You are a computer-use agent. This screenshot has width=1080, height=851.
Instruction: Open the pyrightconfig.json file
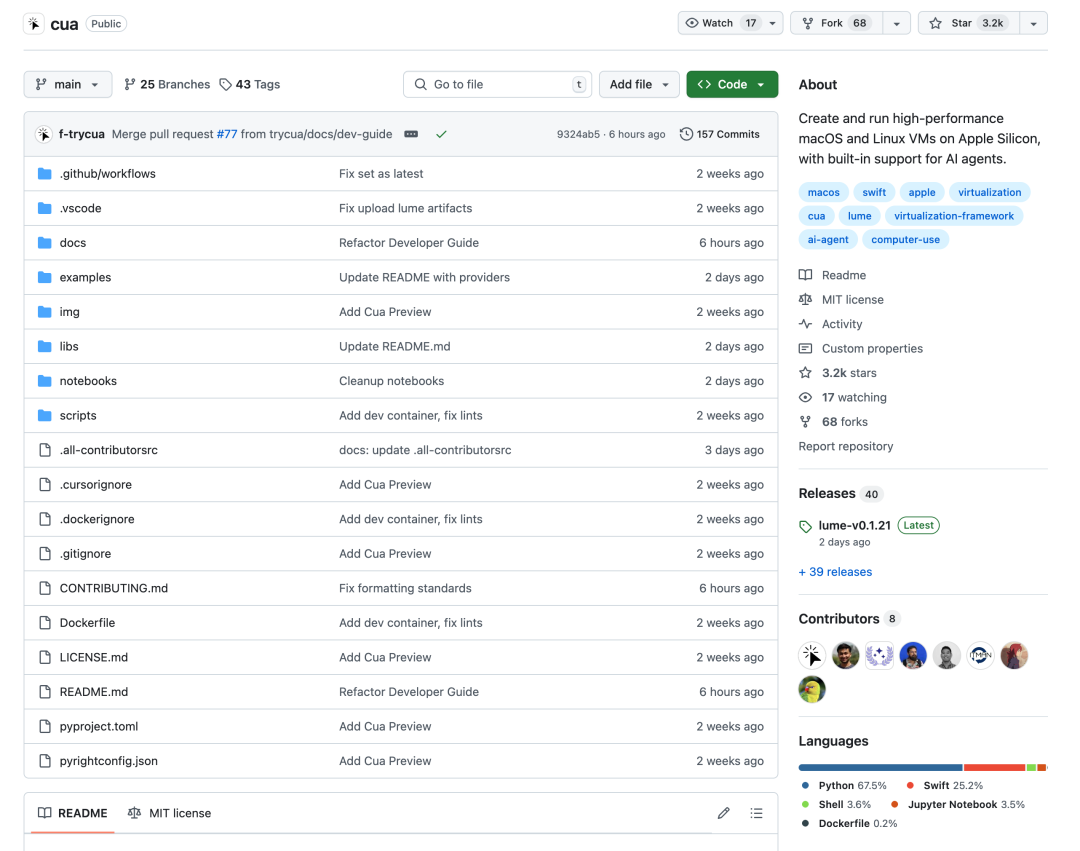tap(109, 761)
